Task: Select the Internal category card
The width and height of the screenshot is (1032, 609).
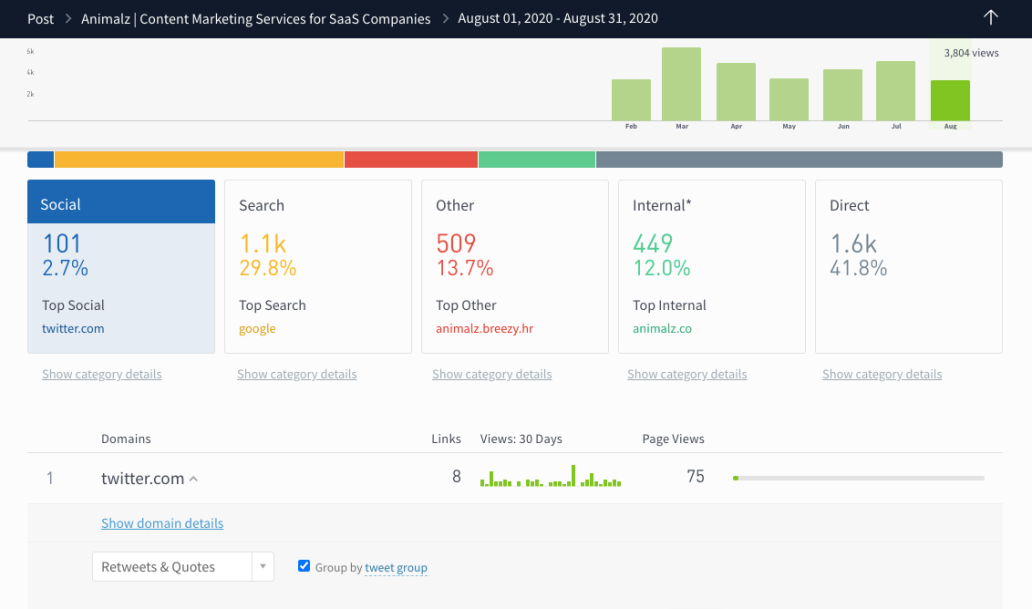Action: [711, 266]
